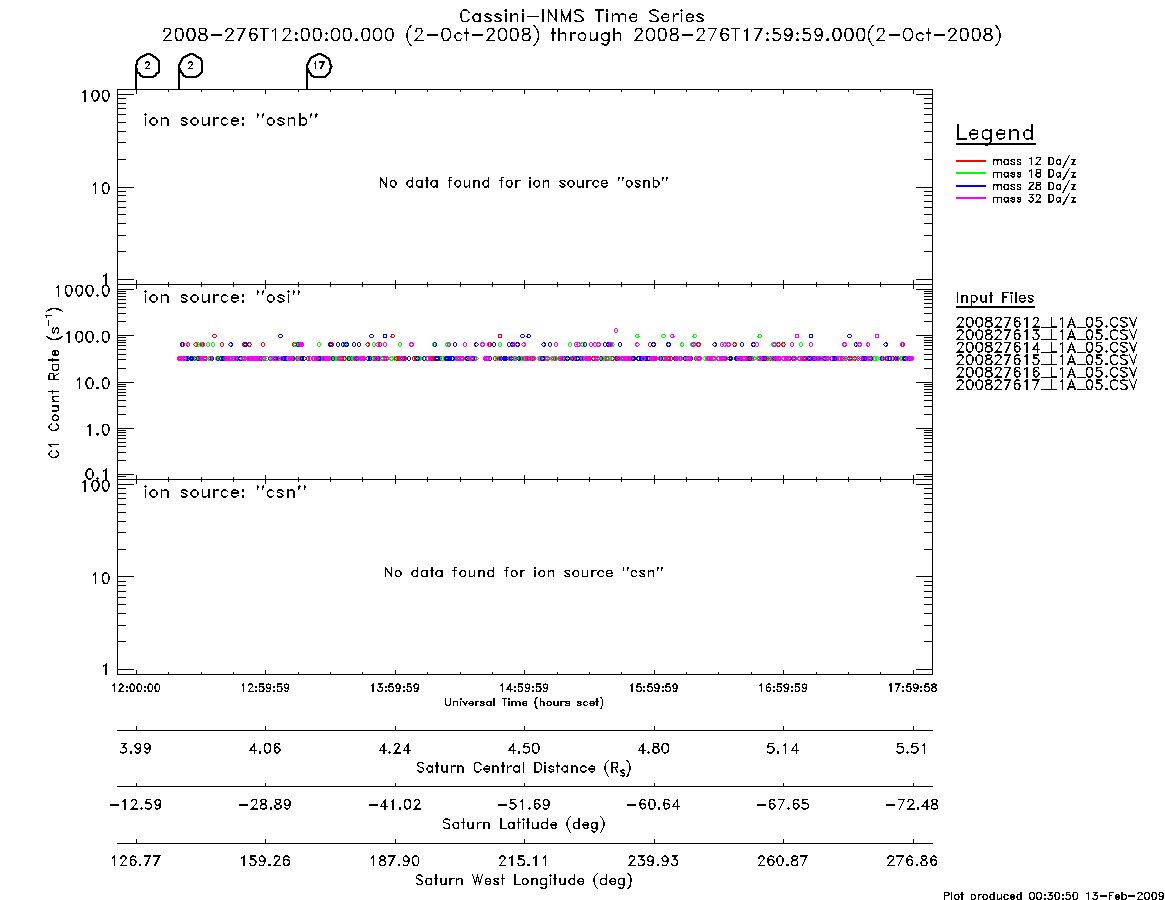Click "Saturn West Longitude (deg)" axis title
The width and height of the screenshot is (1165, 900).
[524, 881]
